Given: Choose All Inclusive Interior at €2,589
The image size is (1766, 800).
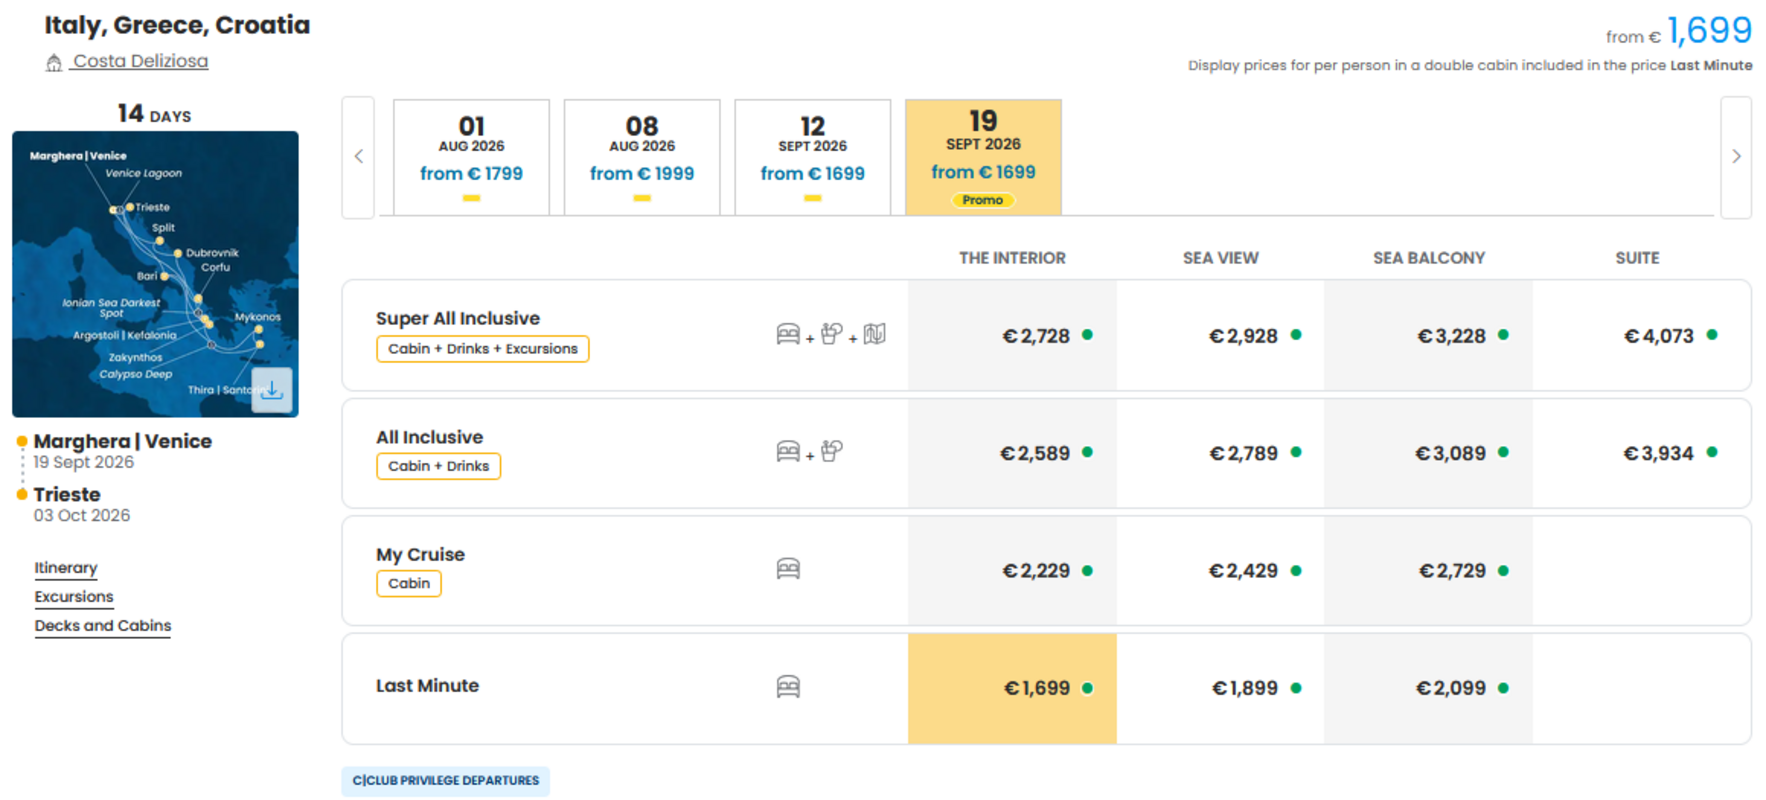Looking at the screenshot, I should pos(1012,453).
